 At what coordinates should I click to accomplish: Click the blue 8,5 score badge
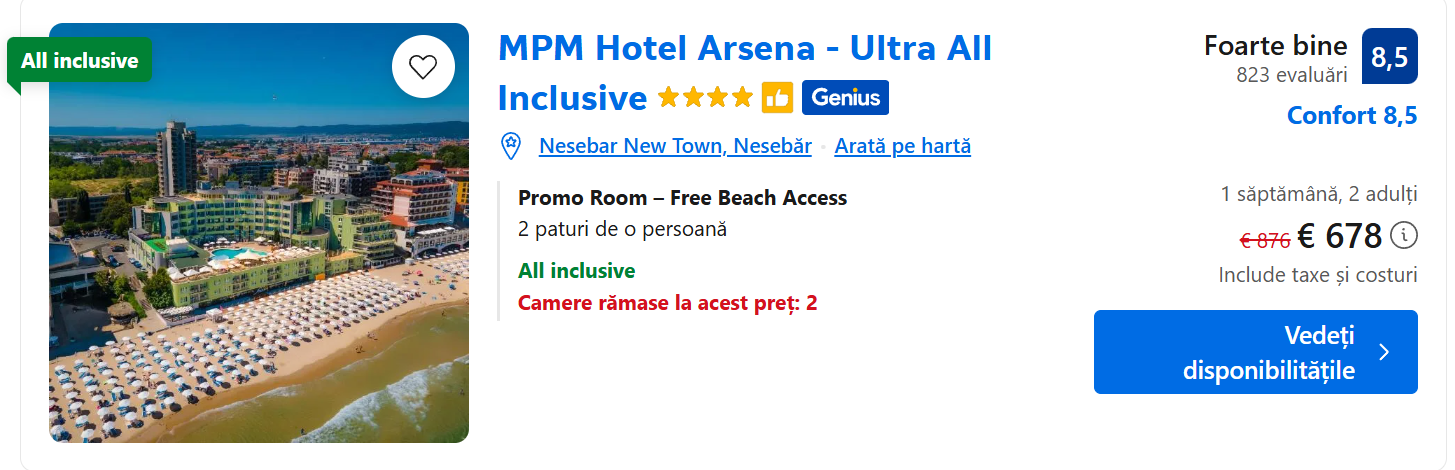coord(1389,56)
